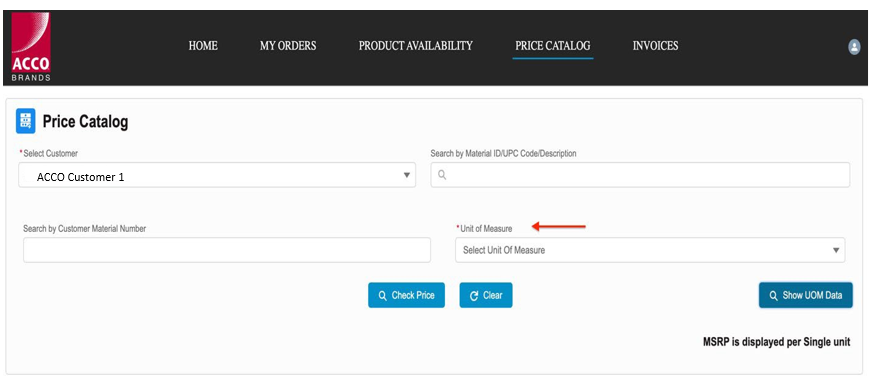The width and height of the screenshot is (876, 389).
Task: Focus the Material ID/UPC search field
Action: pyautogui.click(x=640, y=175)
